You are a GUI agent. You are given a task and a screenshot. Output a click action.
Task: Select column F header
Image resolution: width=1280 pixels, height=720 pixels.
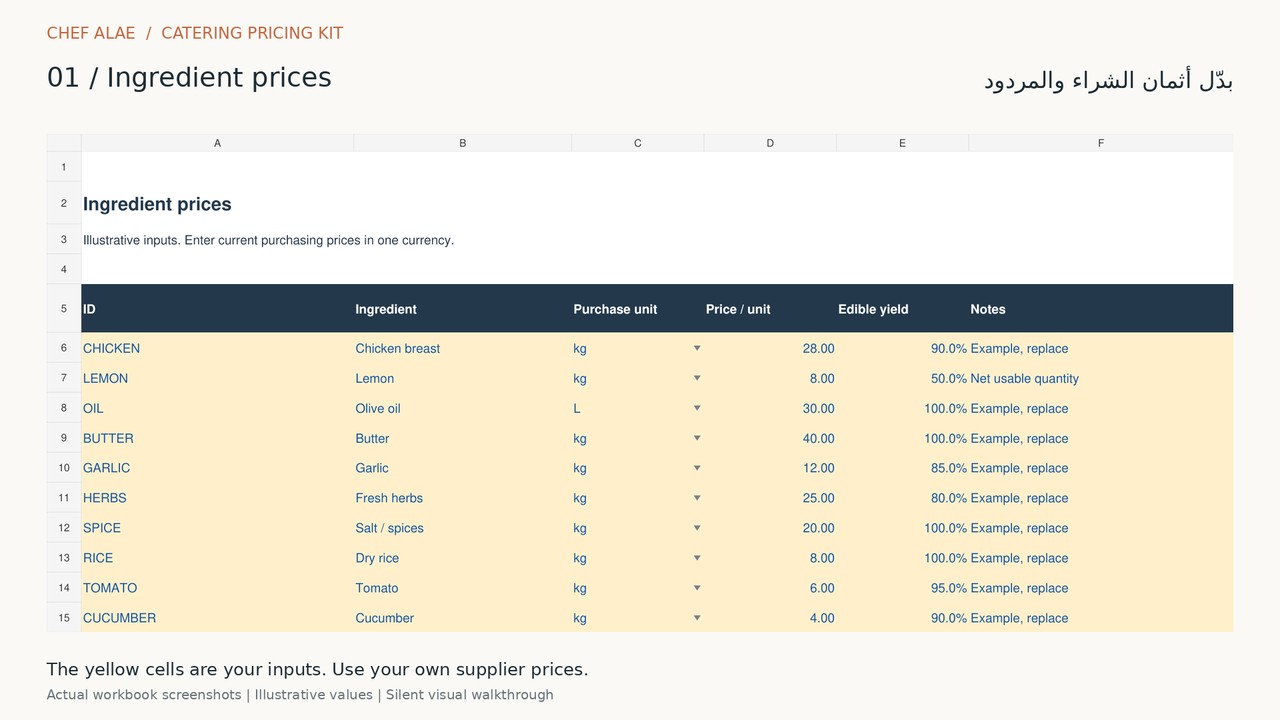click(1100, 143)
